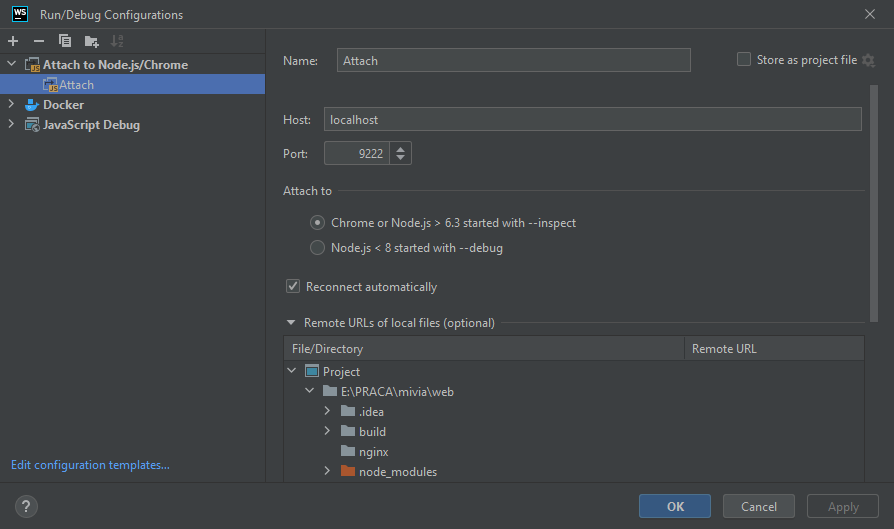Toggle Reconnect automatically checkbox
The image size is (894, 529).
293,286
